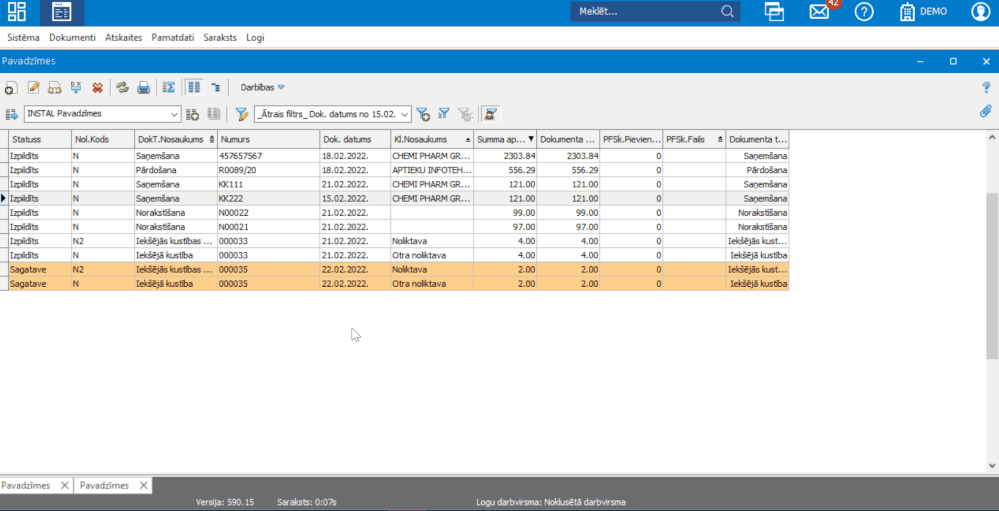Click the refresh list icon
Viewport: 999px width, 511px height.
pyautogui.click(x=122, y=88)
